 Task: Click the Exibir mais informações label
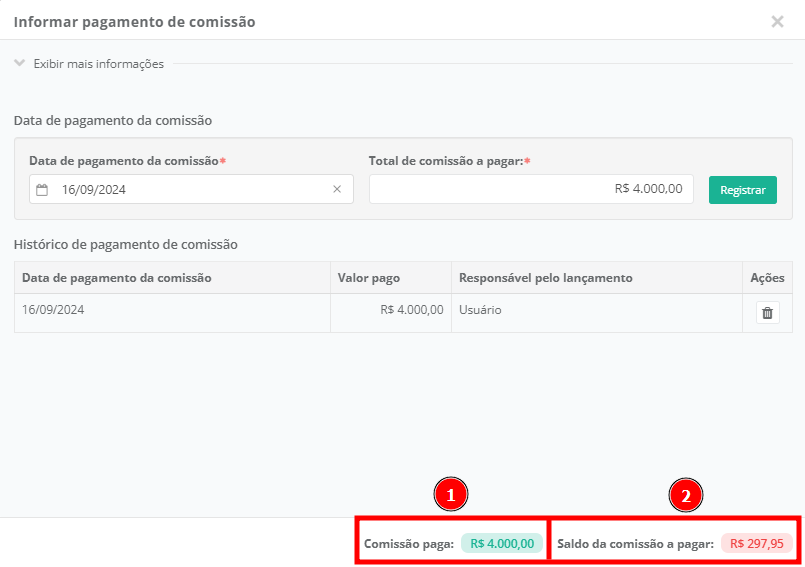coord(98,63)
